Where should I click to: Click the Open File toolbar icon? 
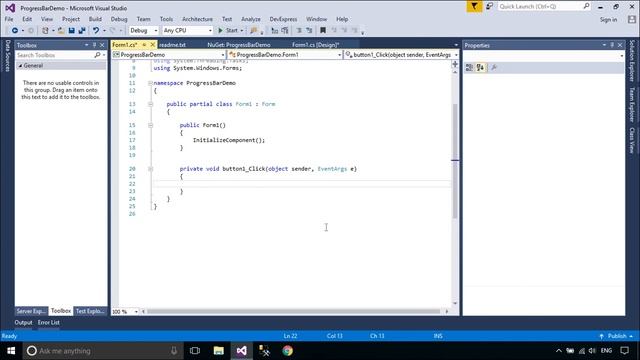click(61, 31)
